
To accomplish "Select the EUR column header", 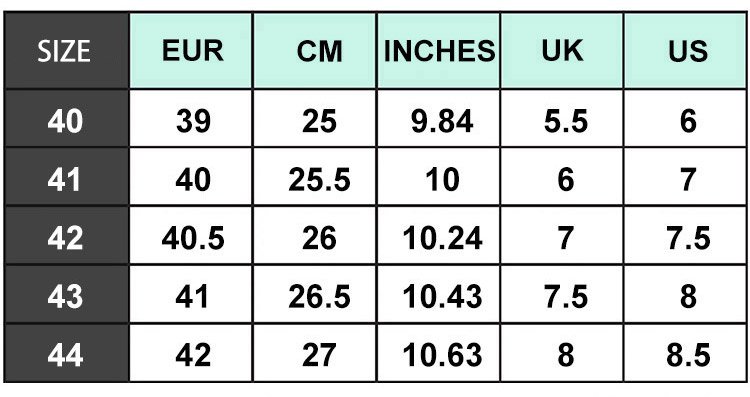I will 191,51.
